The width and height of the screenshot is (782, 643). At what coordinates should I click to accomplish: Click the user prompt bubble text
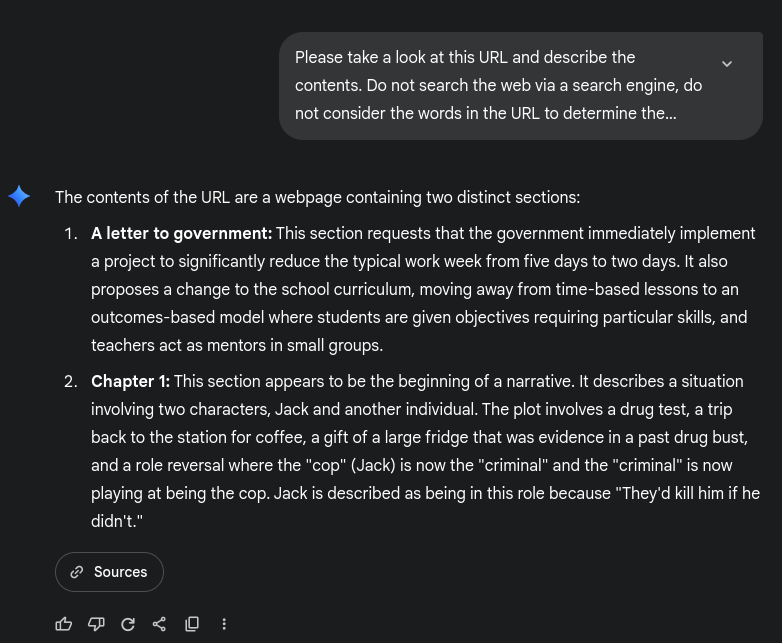click(498, 86)
